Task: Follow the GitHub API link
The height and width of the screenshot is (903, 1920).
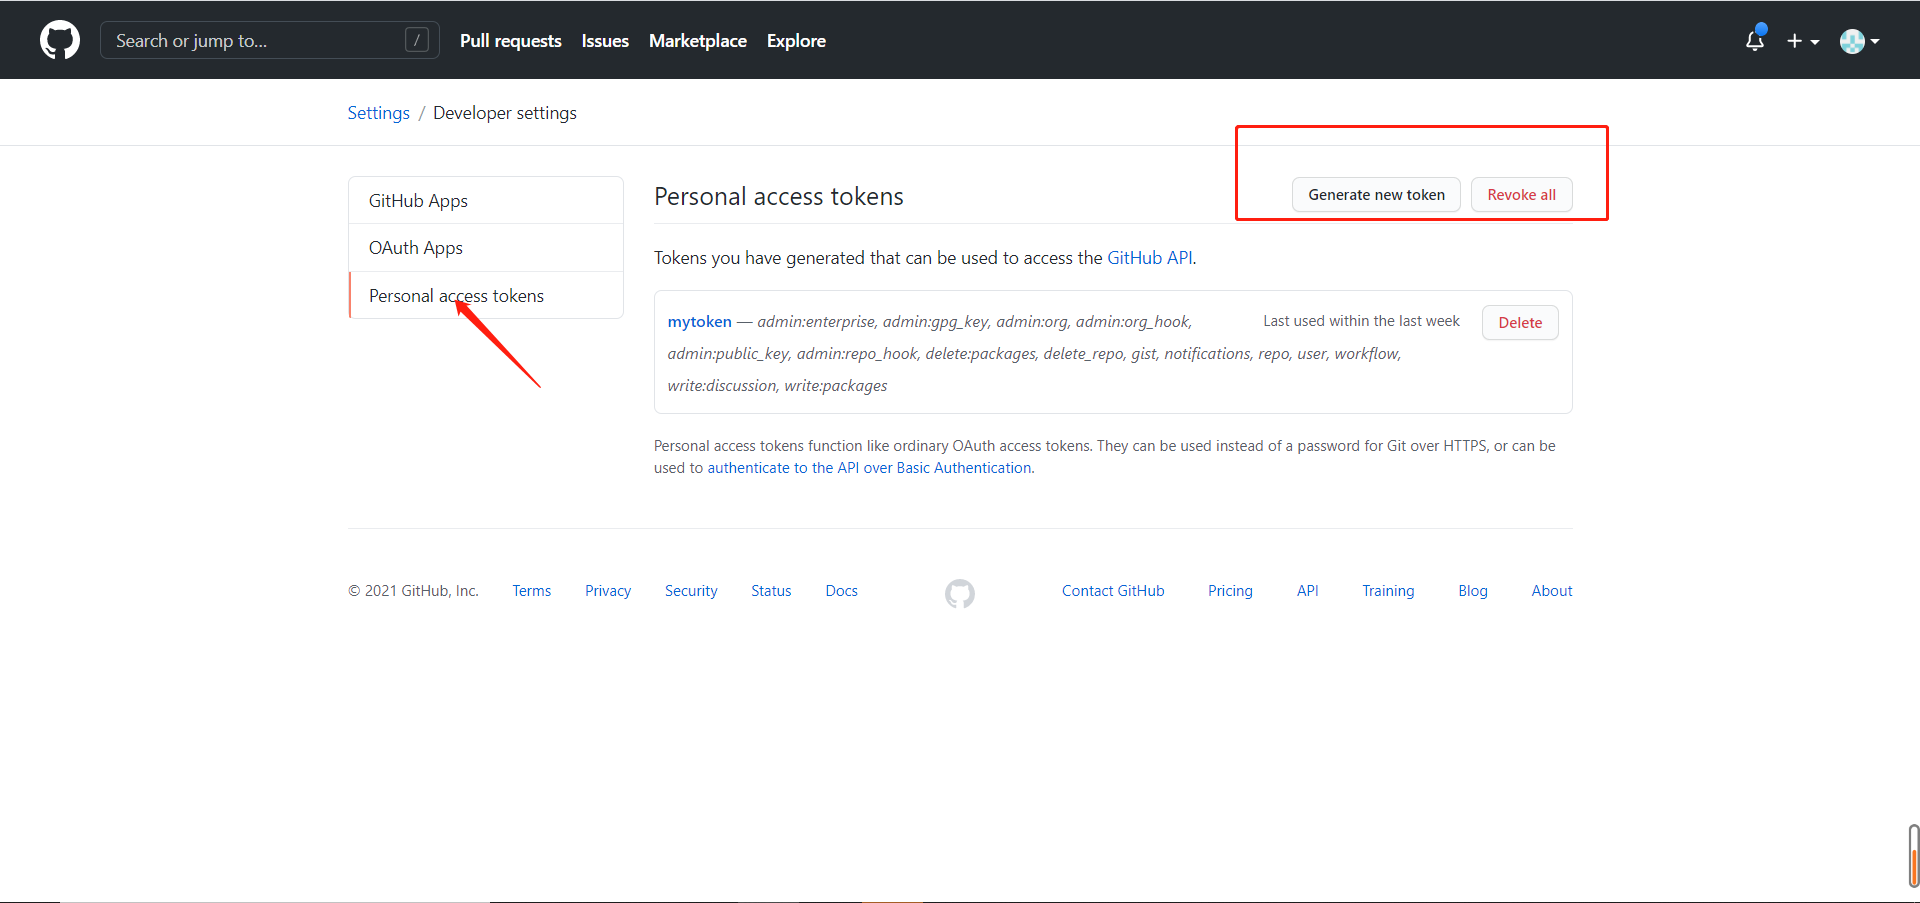Action: [1150, 258]
